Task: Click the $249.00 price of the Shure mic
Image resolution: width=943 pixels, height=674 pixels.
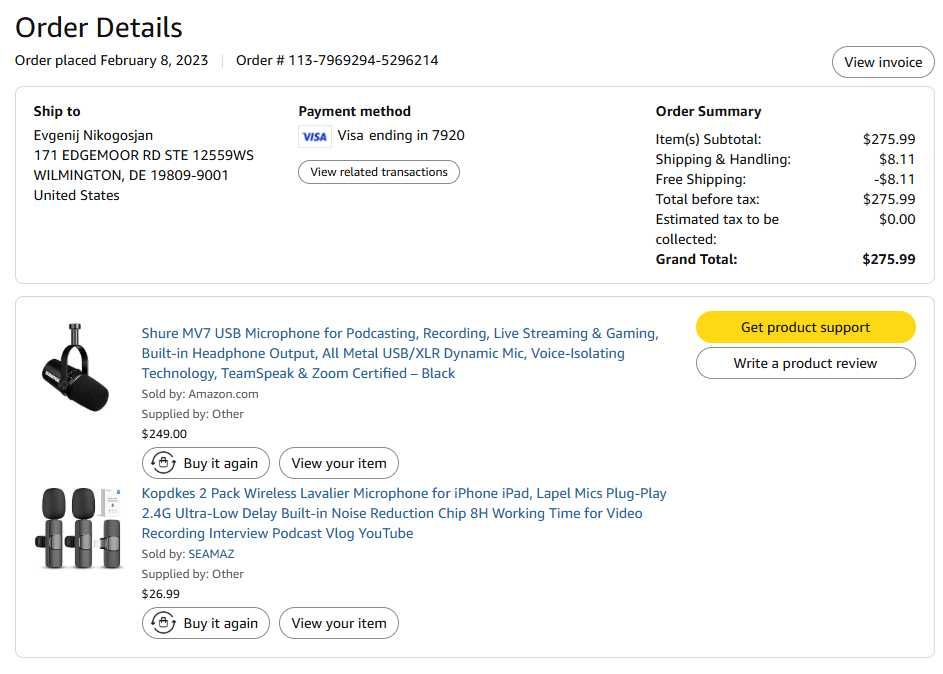Action: (164, 434)
